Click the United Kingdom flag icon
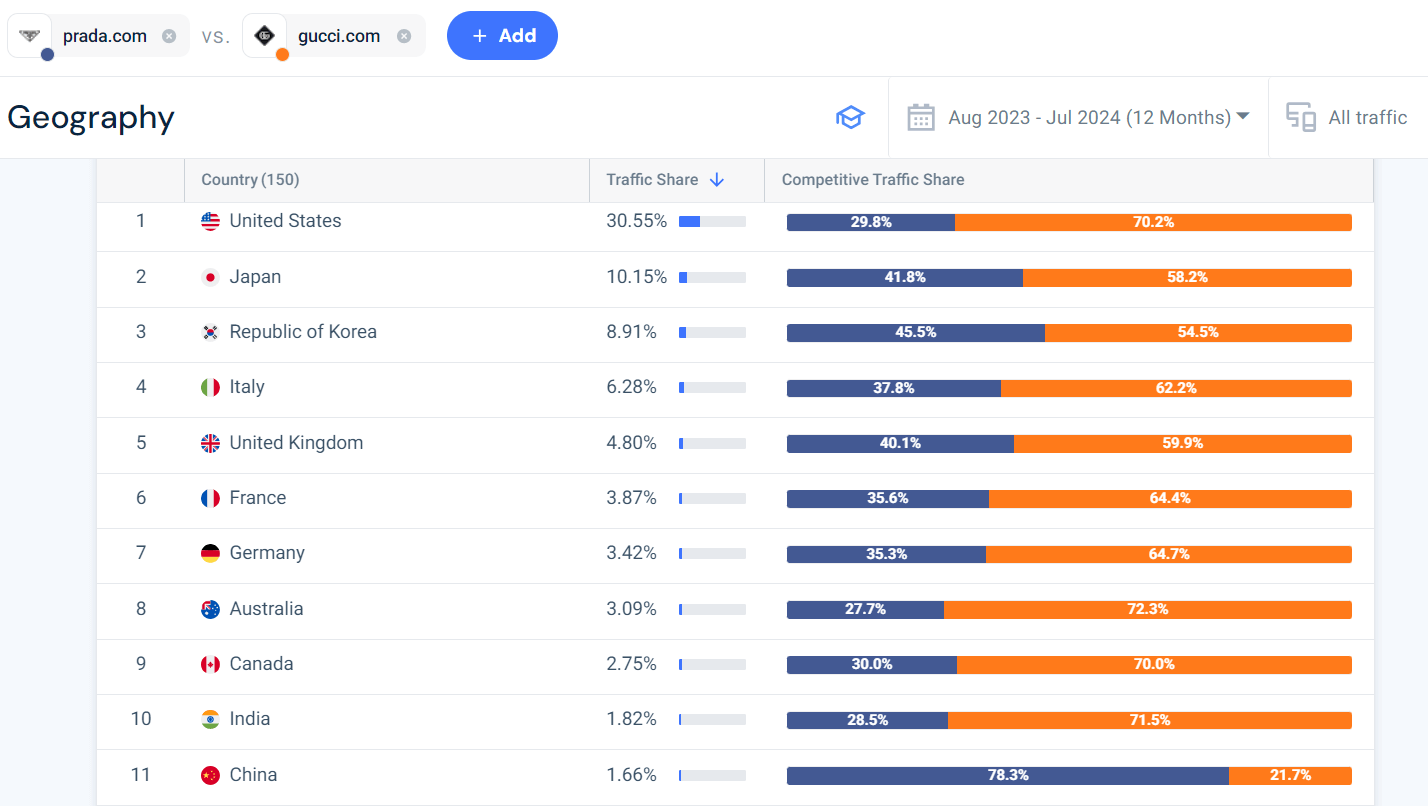This screenshot has width=1428, height=806. click(x=210, y=443)
